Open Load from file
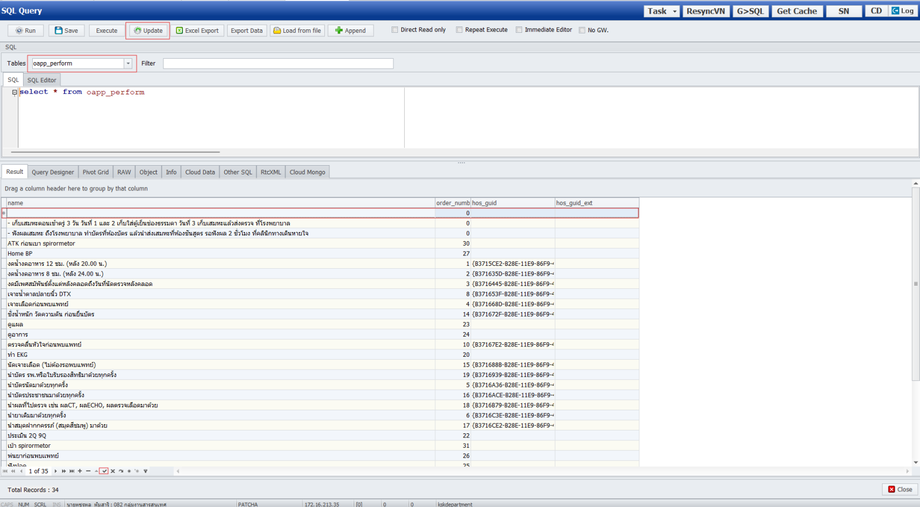 tap(297, 31)
